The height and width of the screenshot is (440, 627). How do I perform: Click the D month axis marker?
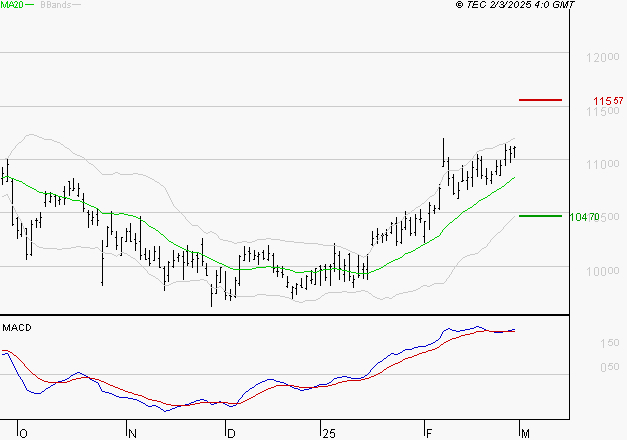[231, 434]
